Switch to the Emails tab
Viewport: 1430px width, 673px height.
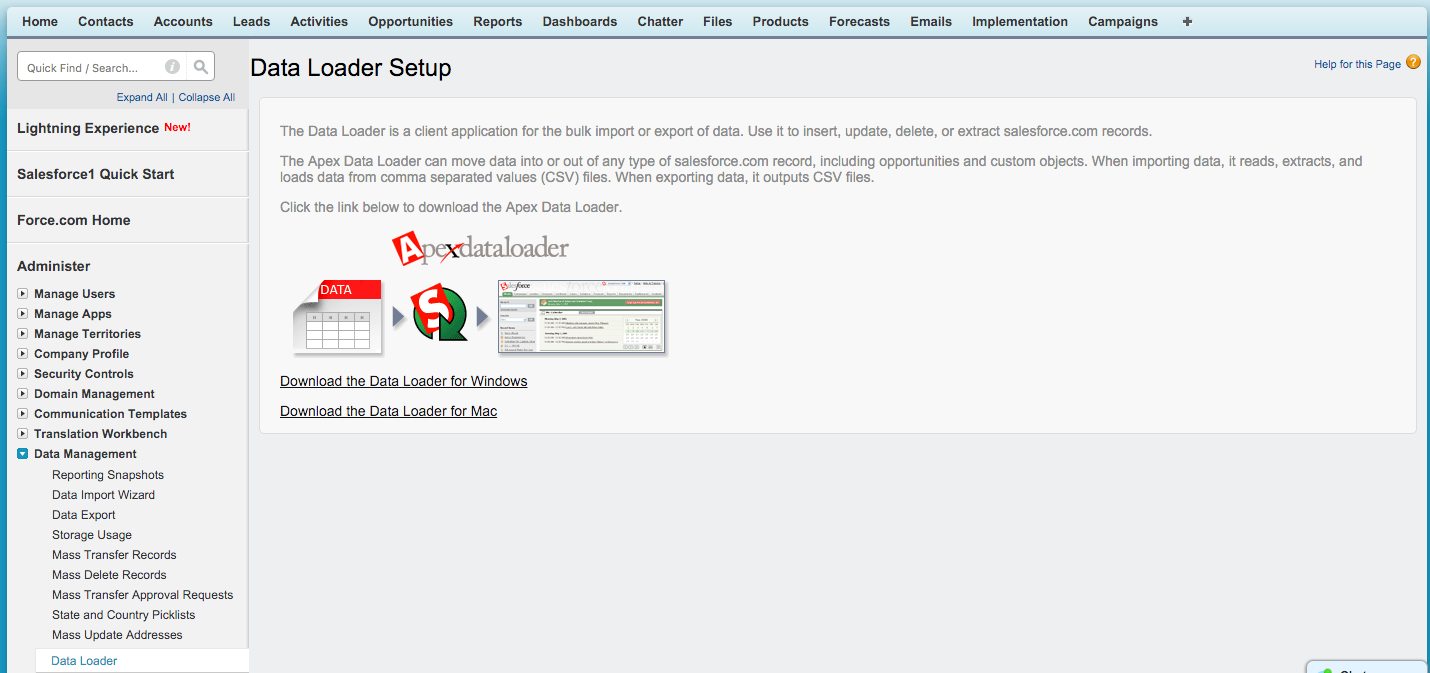[931, 21]
